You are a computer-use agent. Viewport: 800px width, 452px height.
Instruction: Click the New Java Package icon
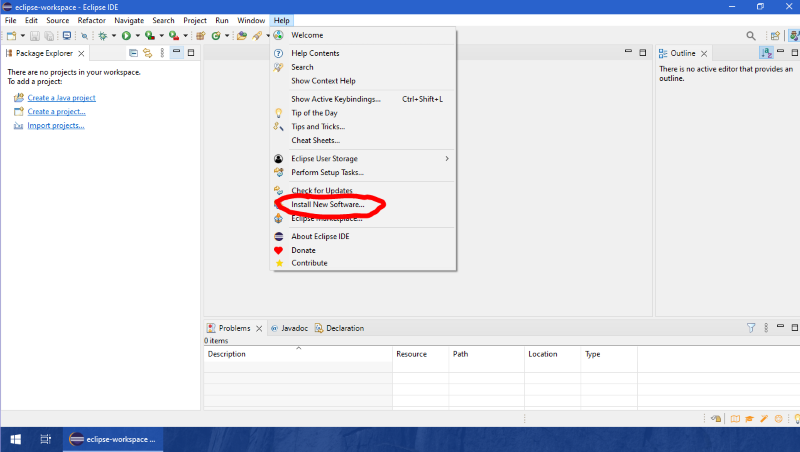click(x=201, y=36)
